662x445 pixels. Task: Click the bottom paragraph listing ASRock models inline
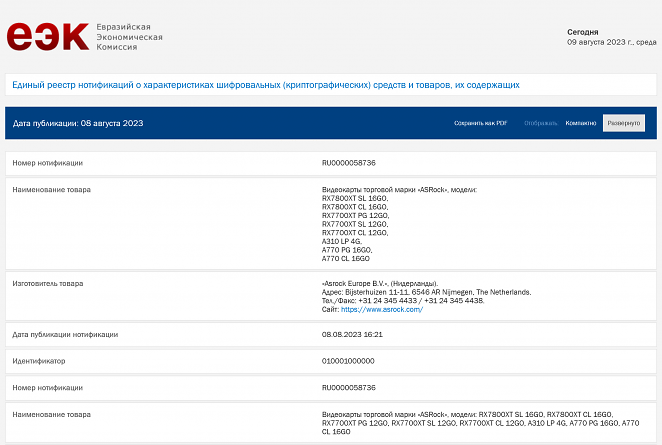pyautogui.click(x=480, y=423)
